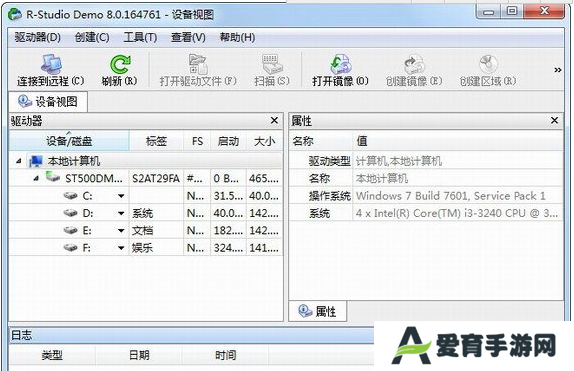Click the S2AT29FA label cell
Viewport: 574px width, 371px height.
(156, 178)
